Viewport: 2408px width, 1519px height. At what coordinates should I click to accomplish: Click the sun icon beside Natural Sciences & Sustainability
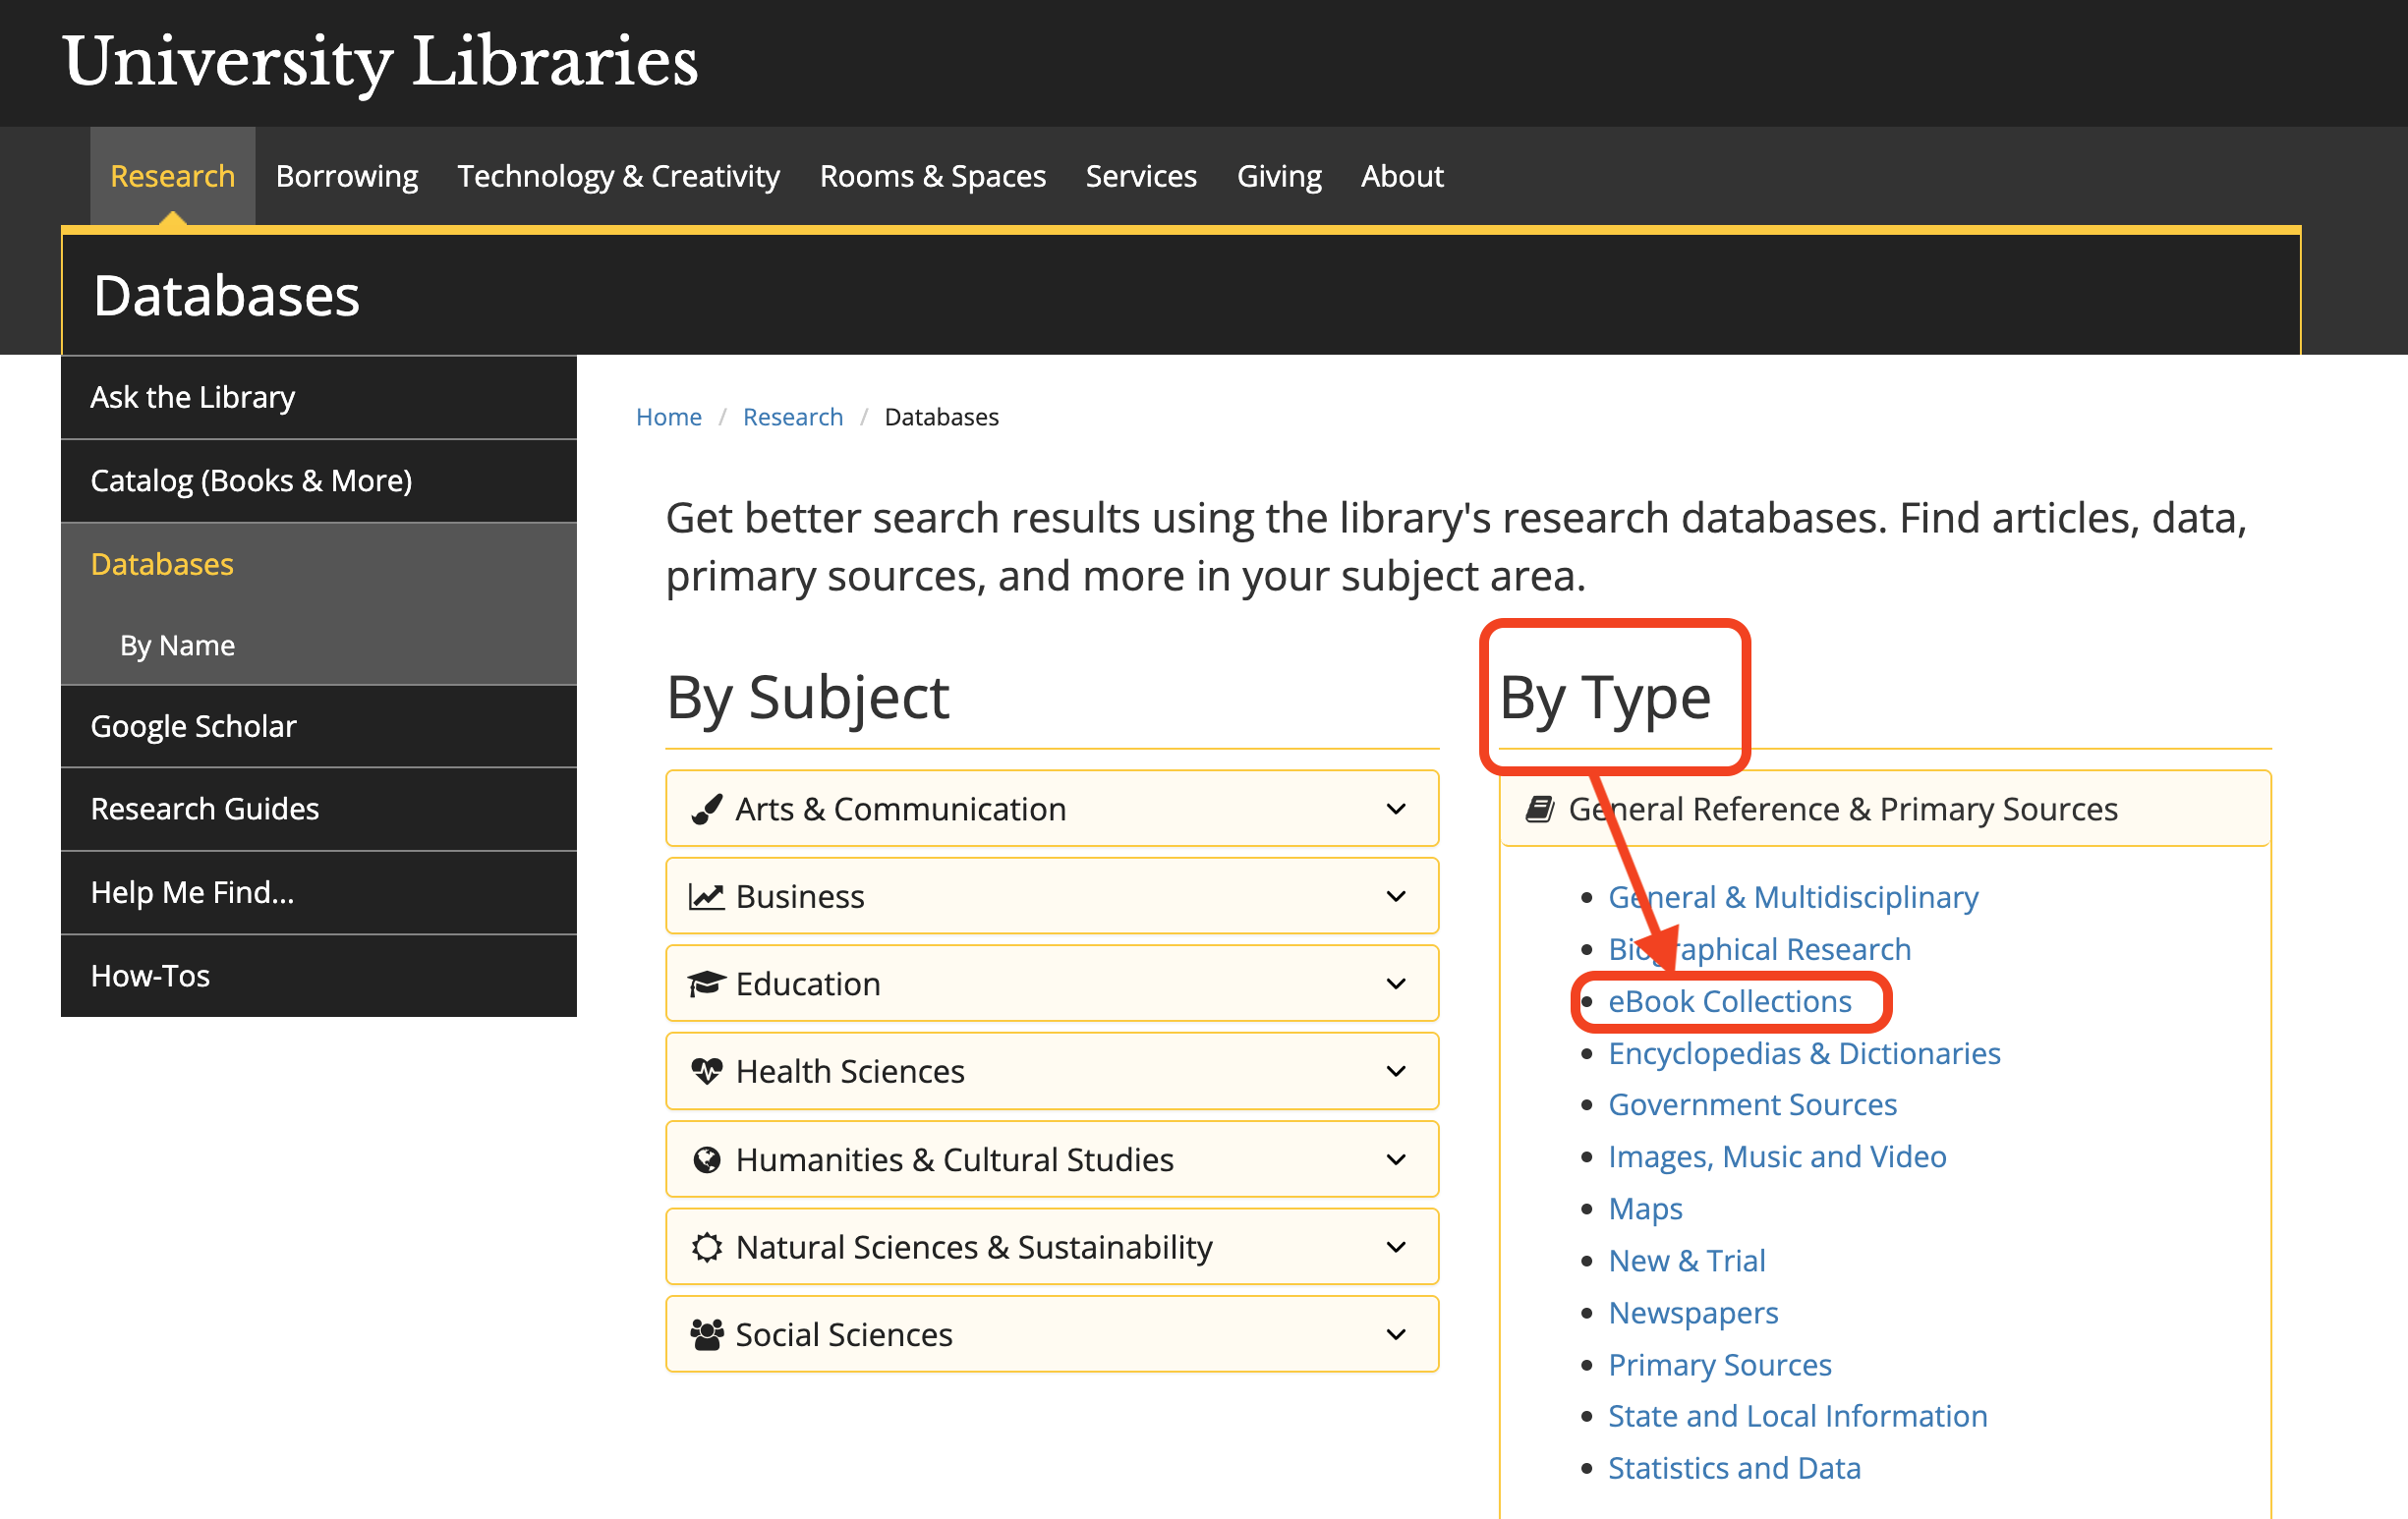[x=707, y=1247]
